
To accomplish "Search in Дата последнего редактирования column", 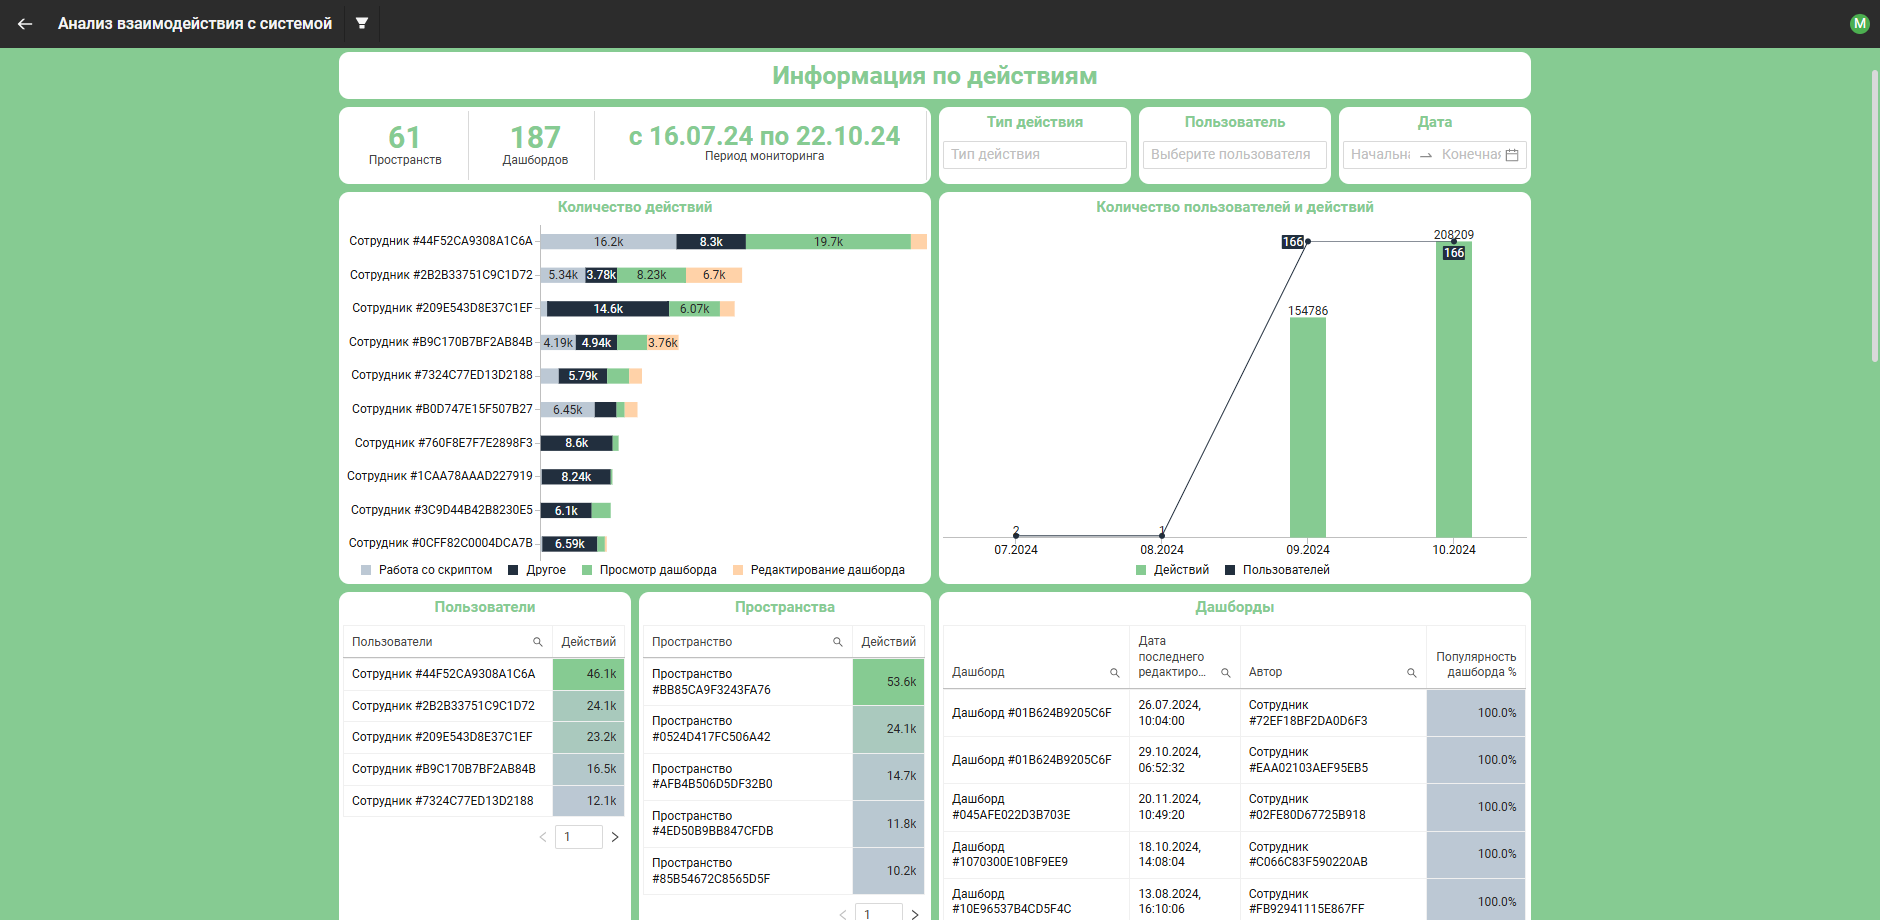I will (1225, 673).
